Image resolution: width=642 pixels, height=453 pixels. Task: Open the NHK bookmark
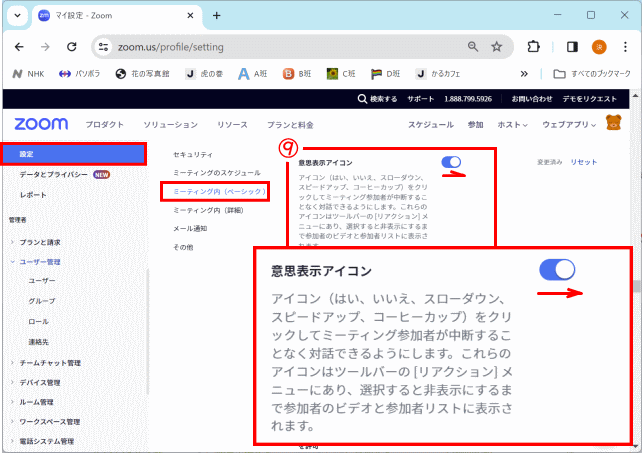pos(28,74)
